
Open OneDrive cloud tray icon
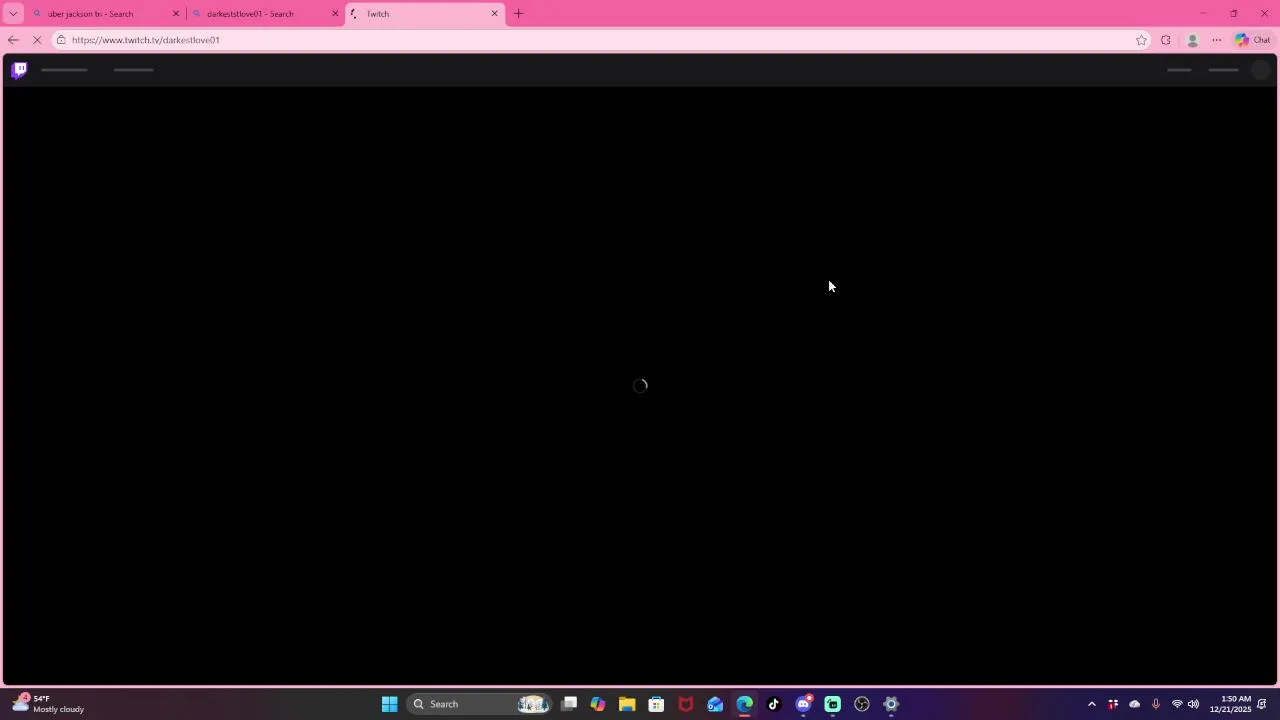pyautogui.click(x=1134, y=704)
